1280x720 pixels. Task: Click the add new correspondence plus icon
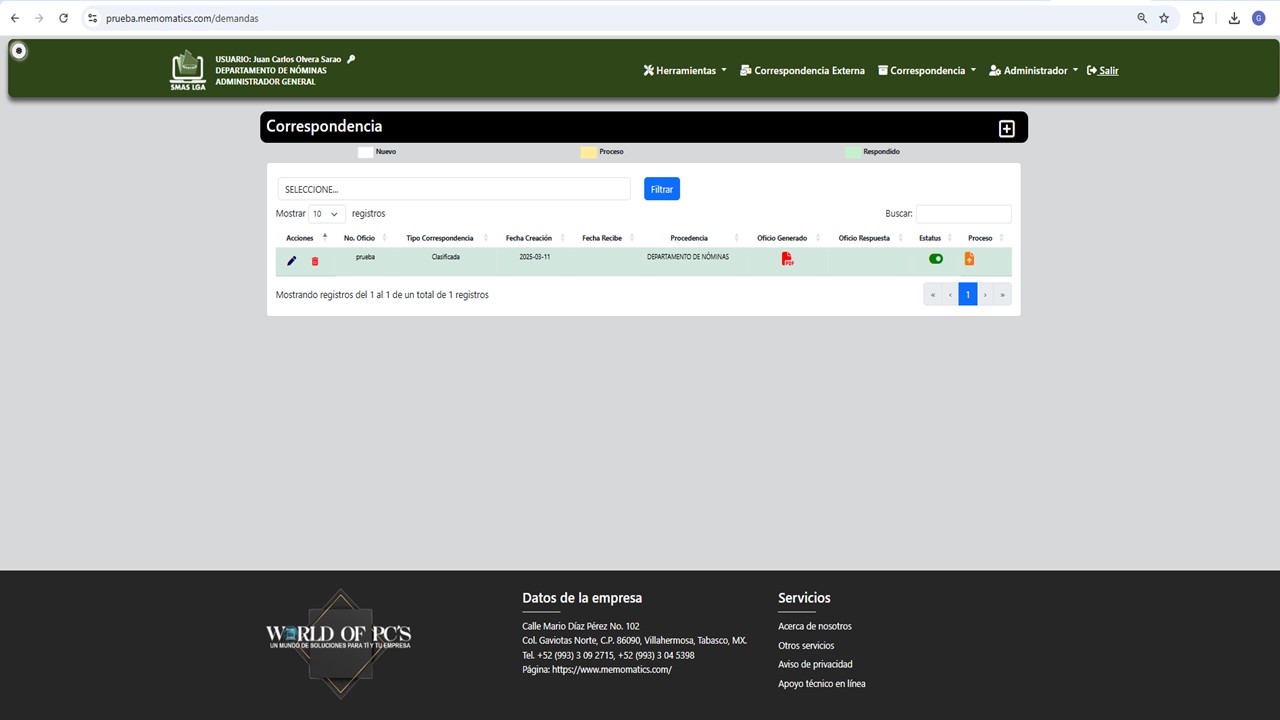pos(1006,128)
